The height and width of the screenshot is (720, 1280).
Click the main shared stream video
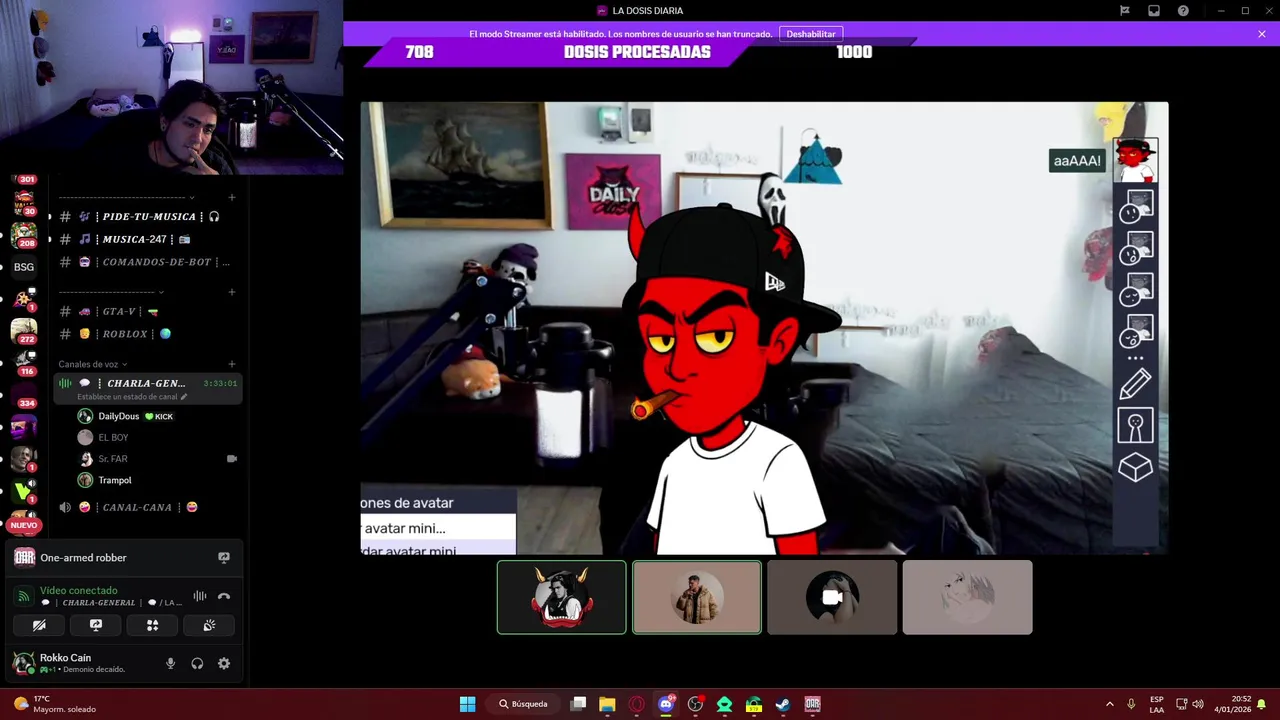pos(764,328)
